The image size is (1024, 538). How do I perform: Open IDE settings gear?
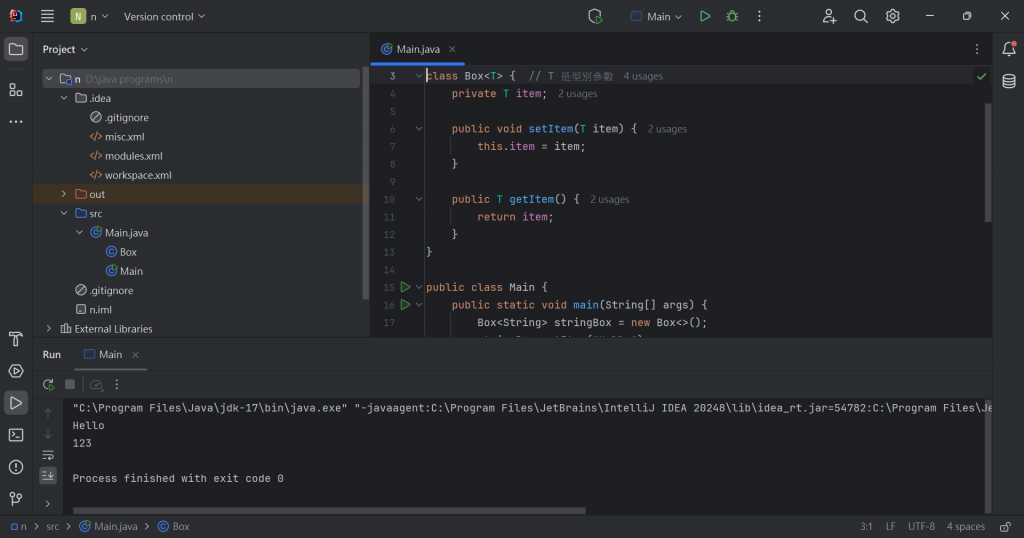click(892, 16)
